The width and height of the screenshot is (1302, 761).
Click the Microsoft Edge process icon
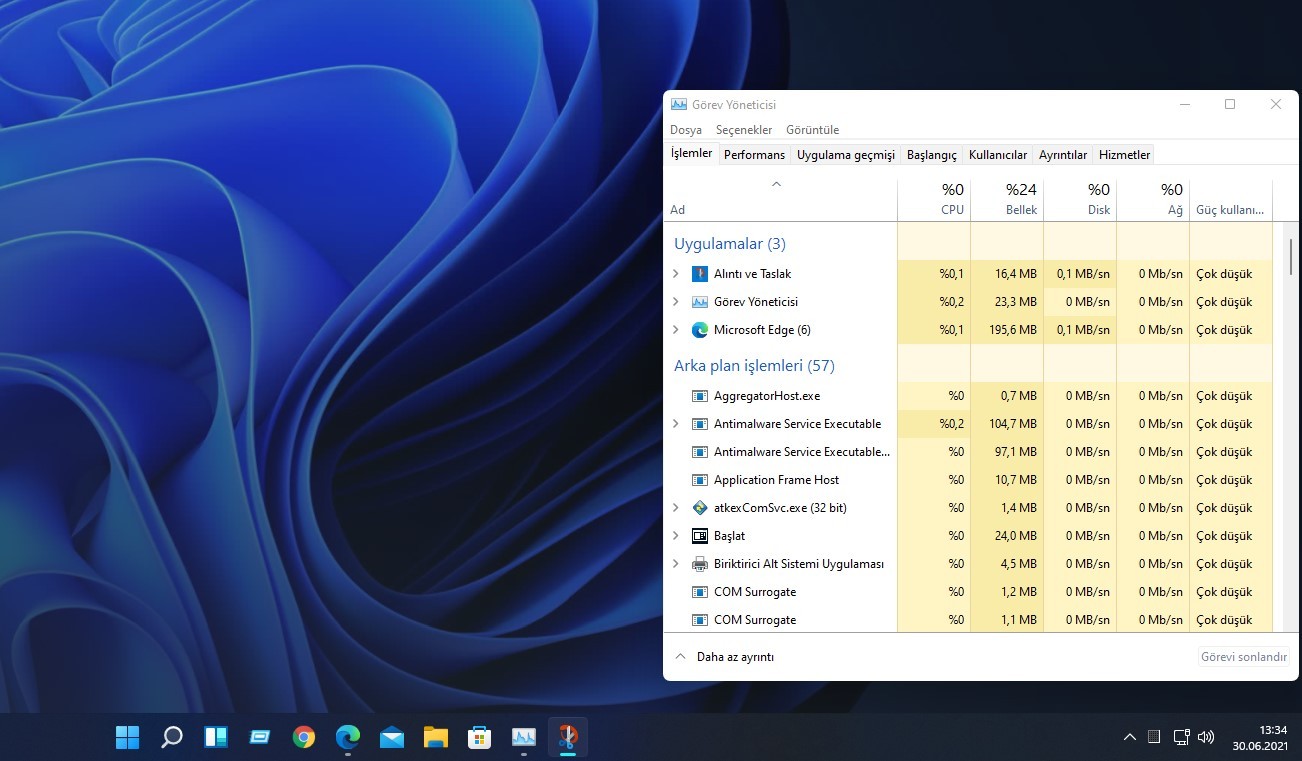pos(699,329)
